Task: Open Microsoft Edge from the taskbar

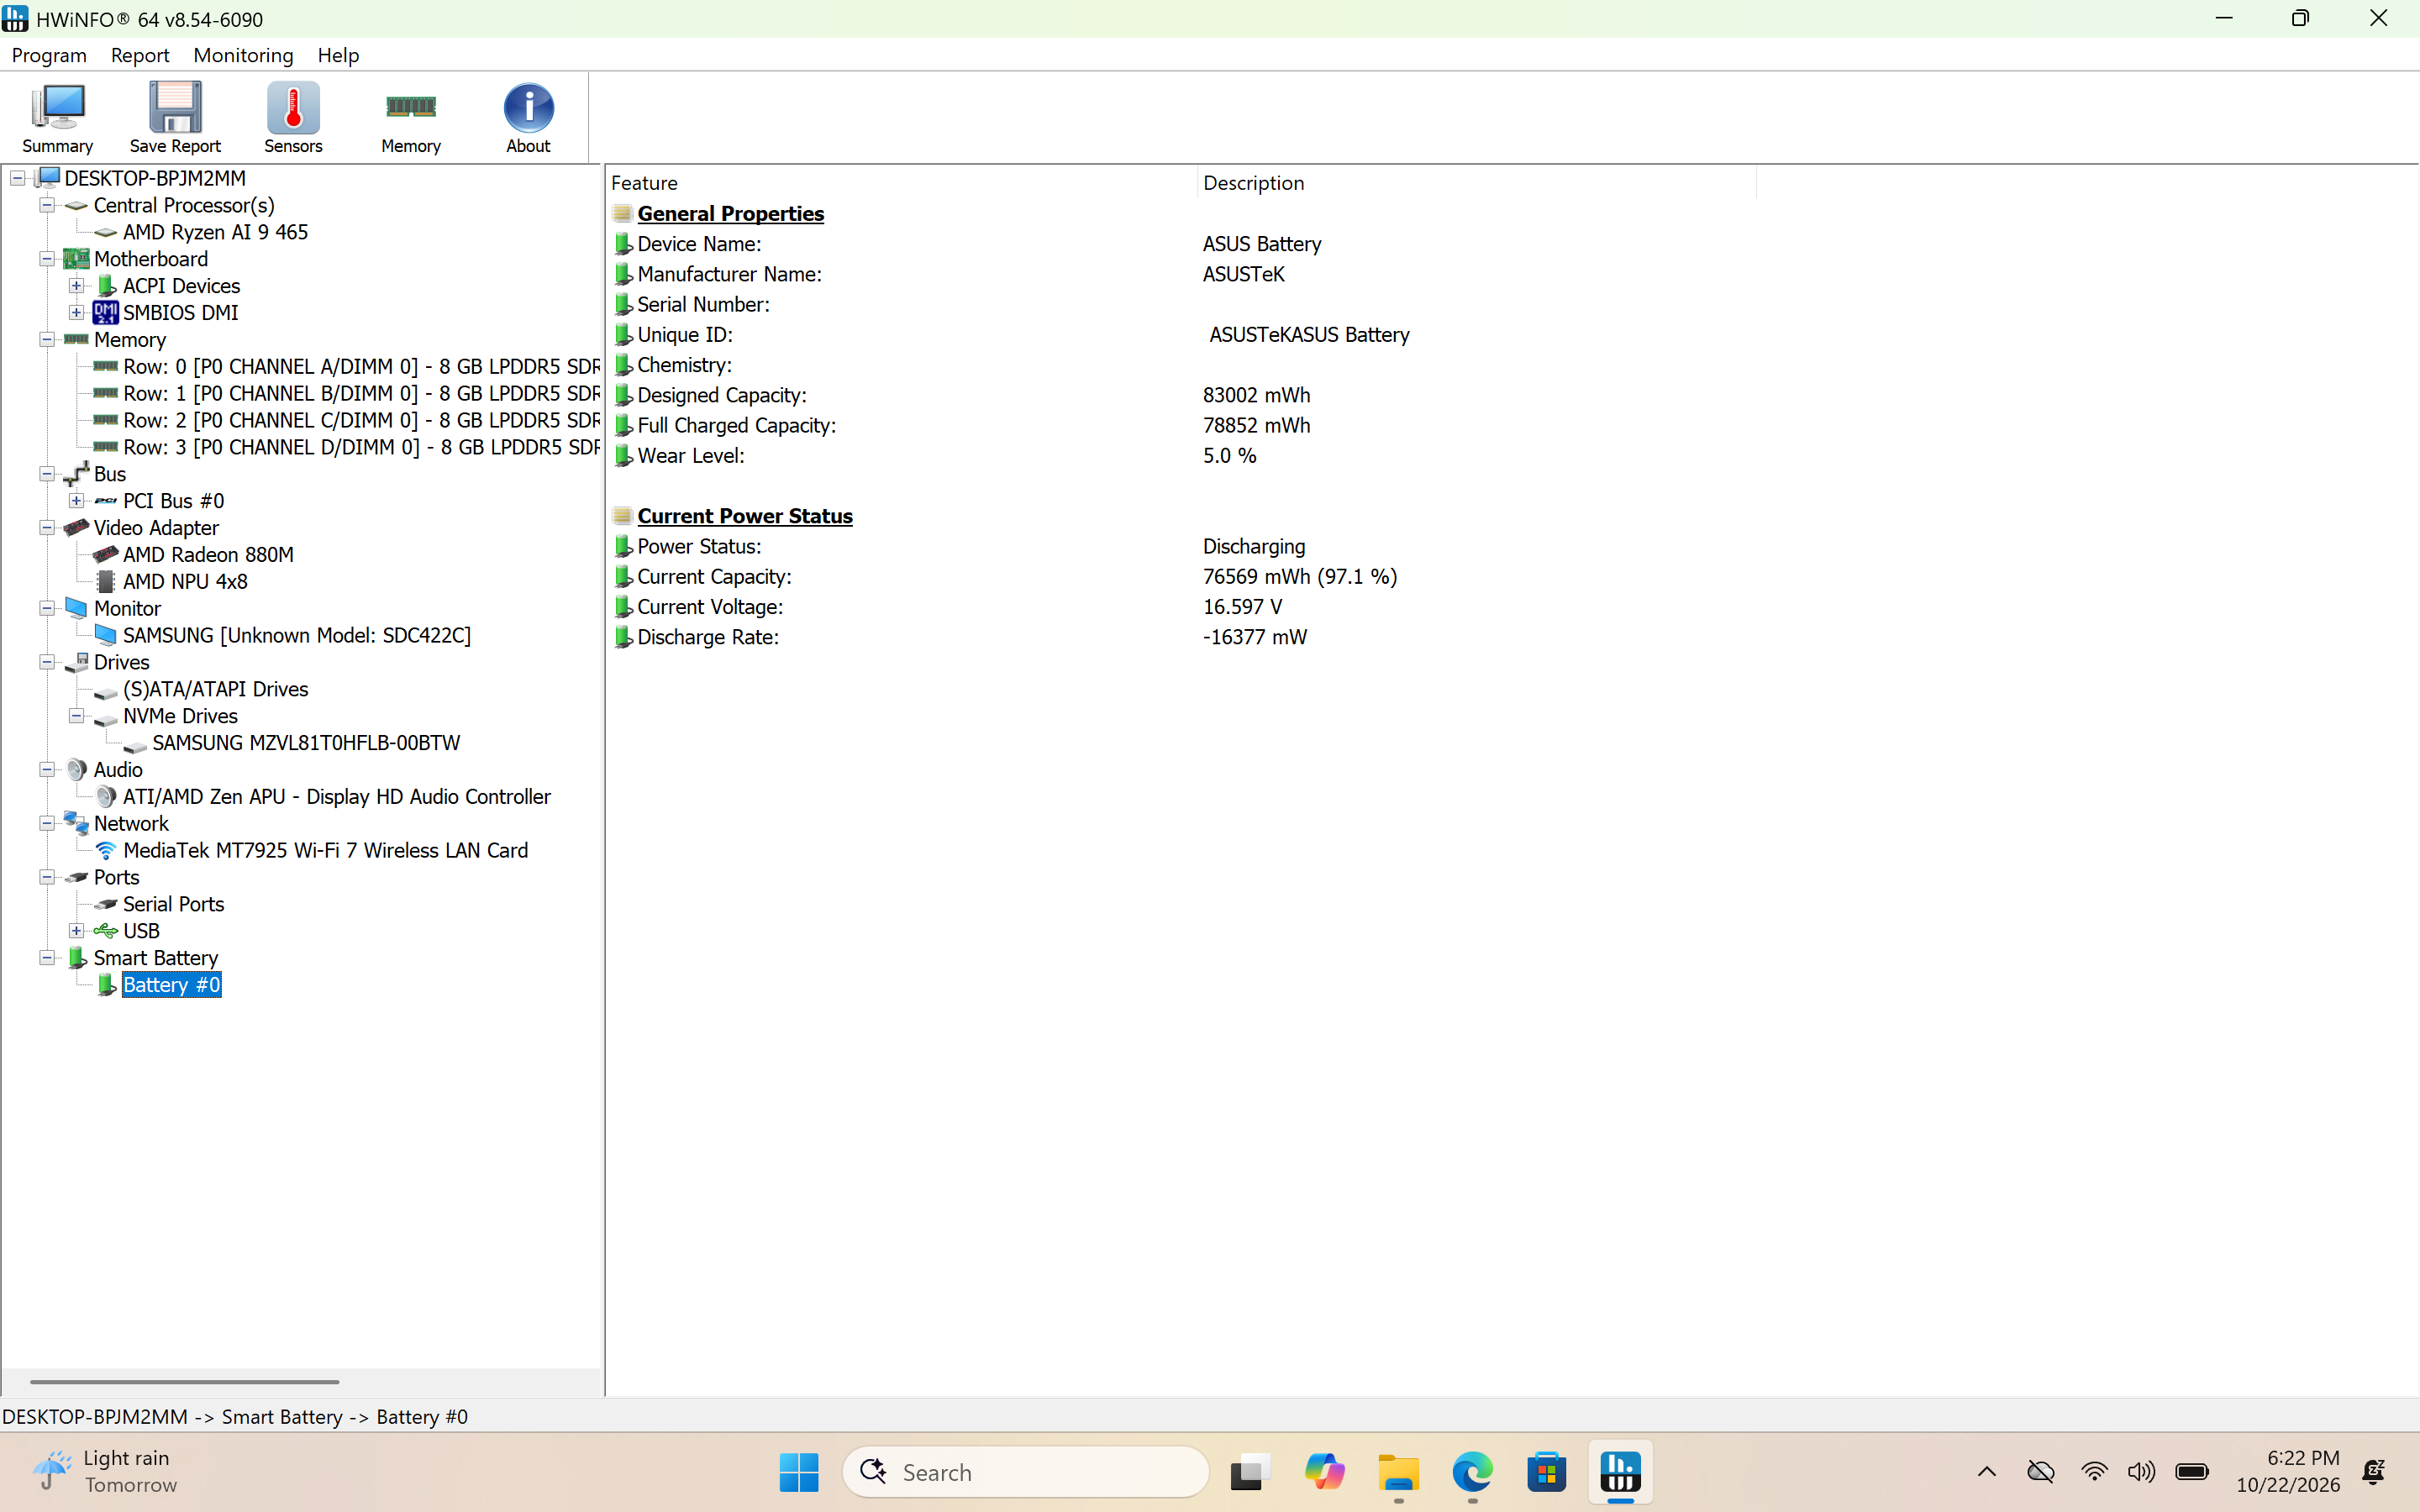Action: pyautogui.click(x=1472, y=1472)
